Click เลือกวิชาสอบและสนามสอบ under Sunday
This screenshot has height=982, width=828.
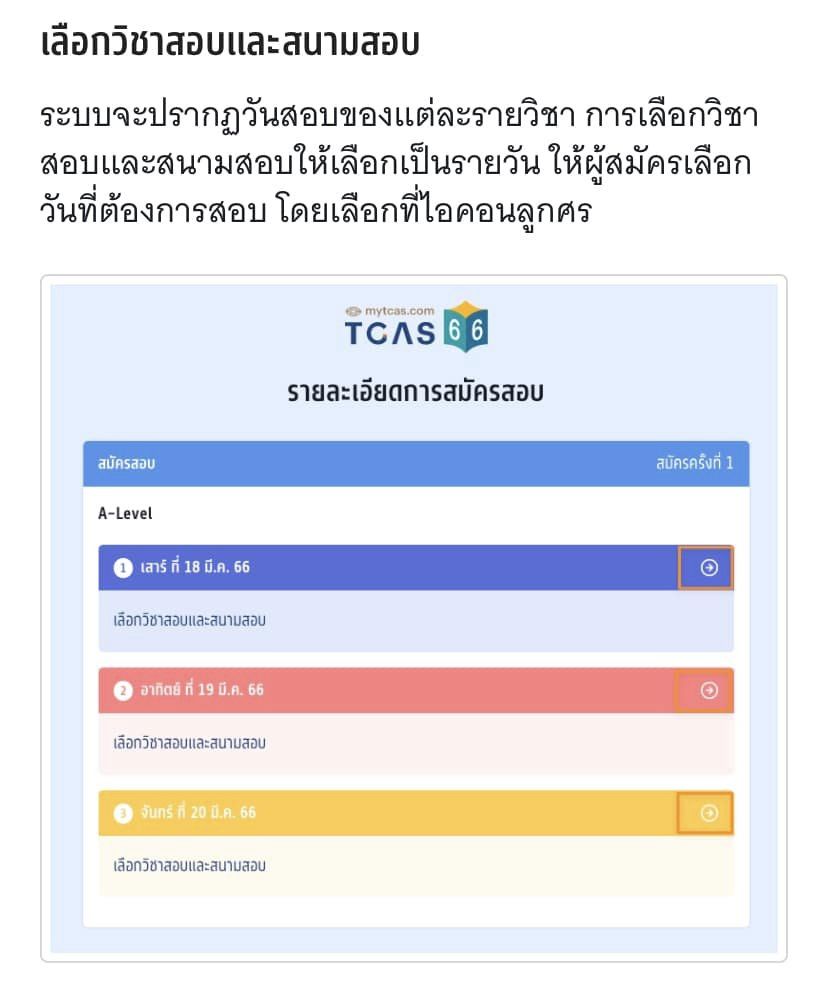190,743
